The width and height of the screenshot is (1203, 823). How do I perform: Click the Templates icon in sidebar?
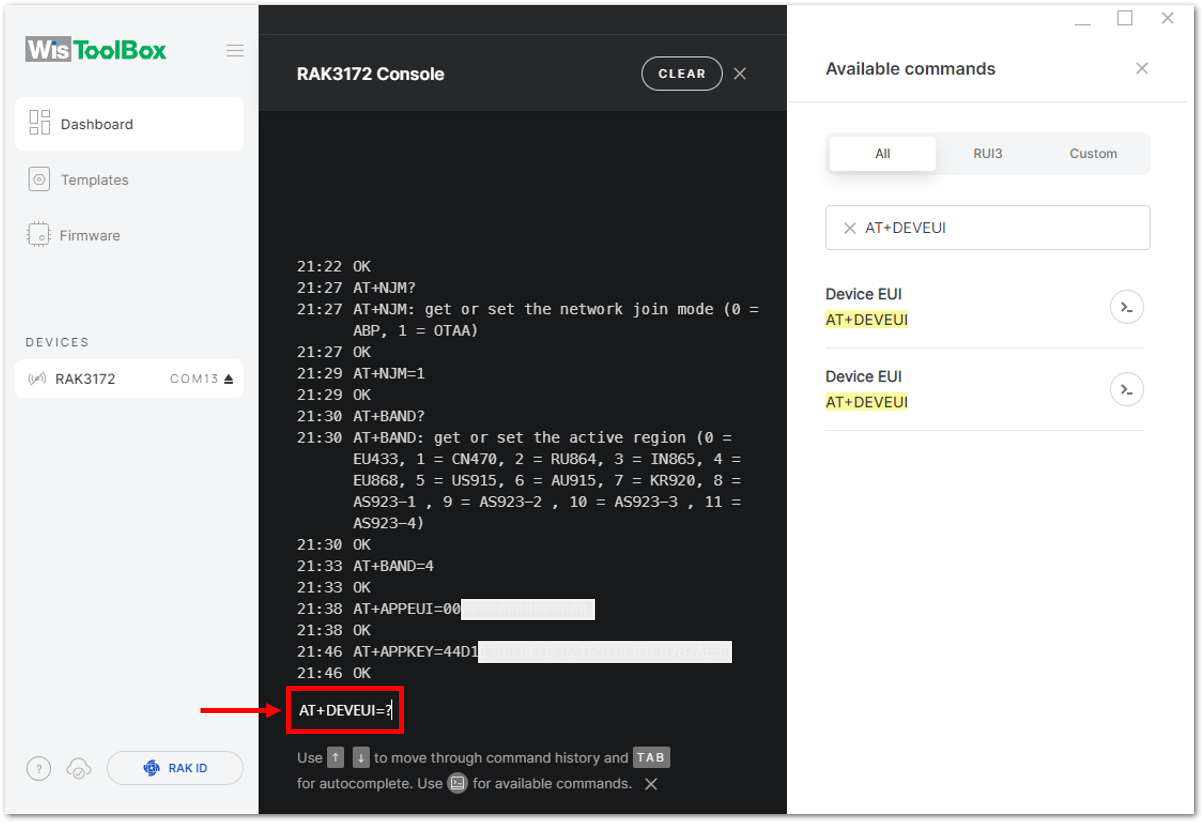(x=40, y=180)
